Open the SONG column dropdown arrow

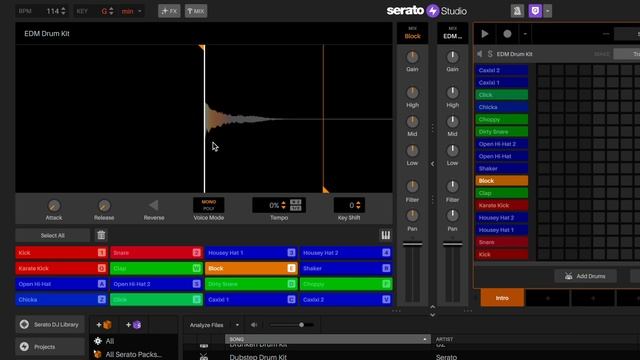424,339
